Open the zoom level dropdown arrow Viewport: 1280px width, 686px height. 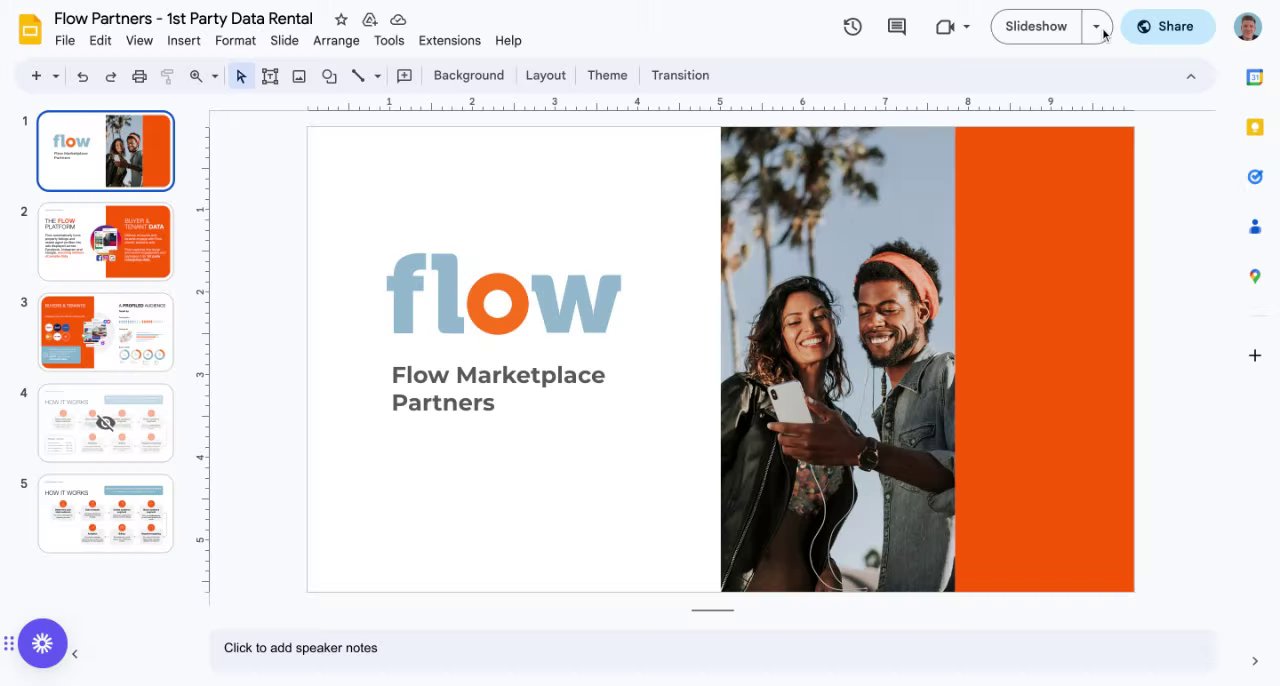pyautogui.click(x=215, y=76)
